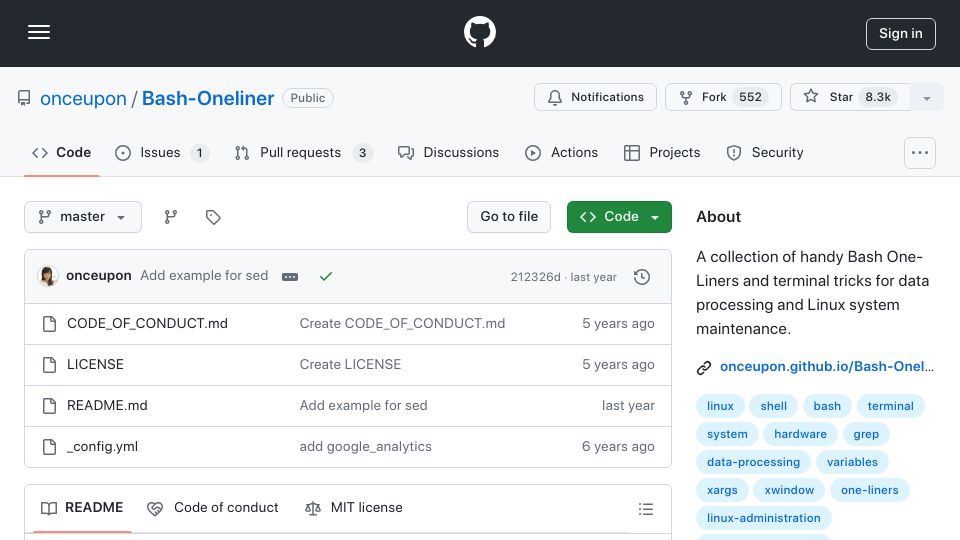Select the data-processing topic tag

pyautogui.click(x=753, y=462)
